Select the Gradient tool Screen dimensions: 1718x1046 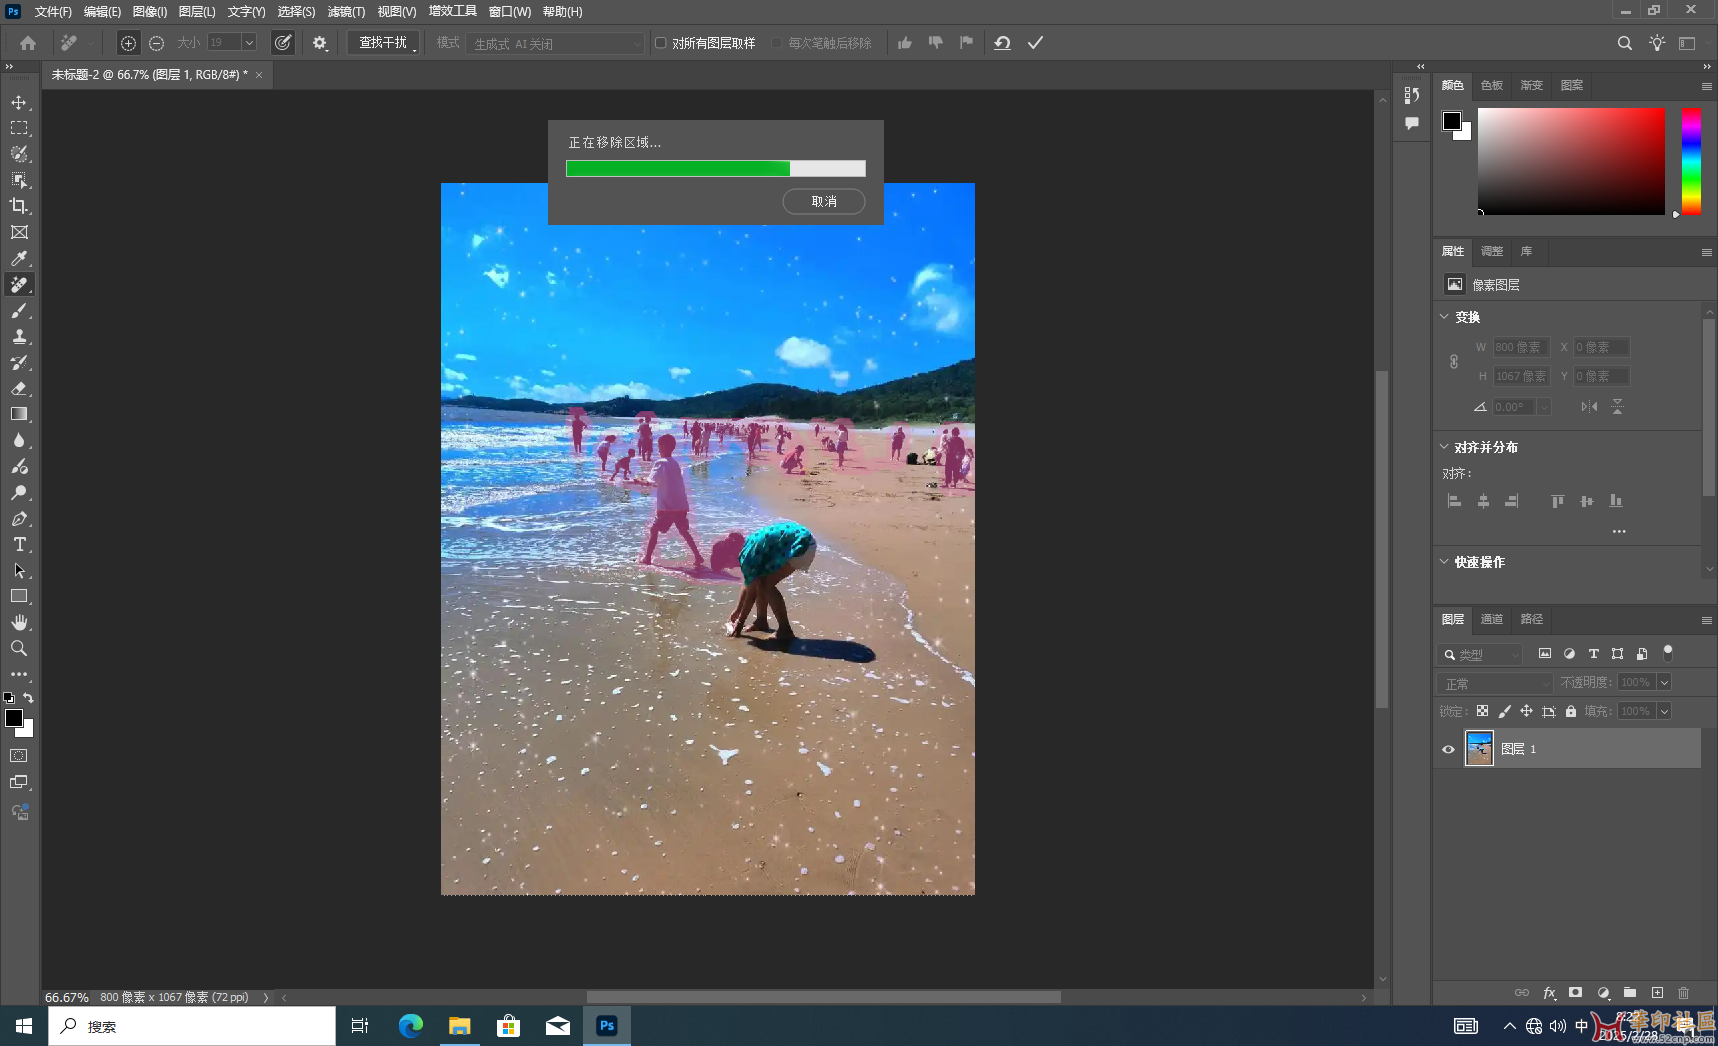[19, 414]
